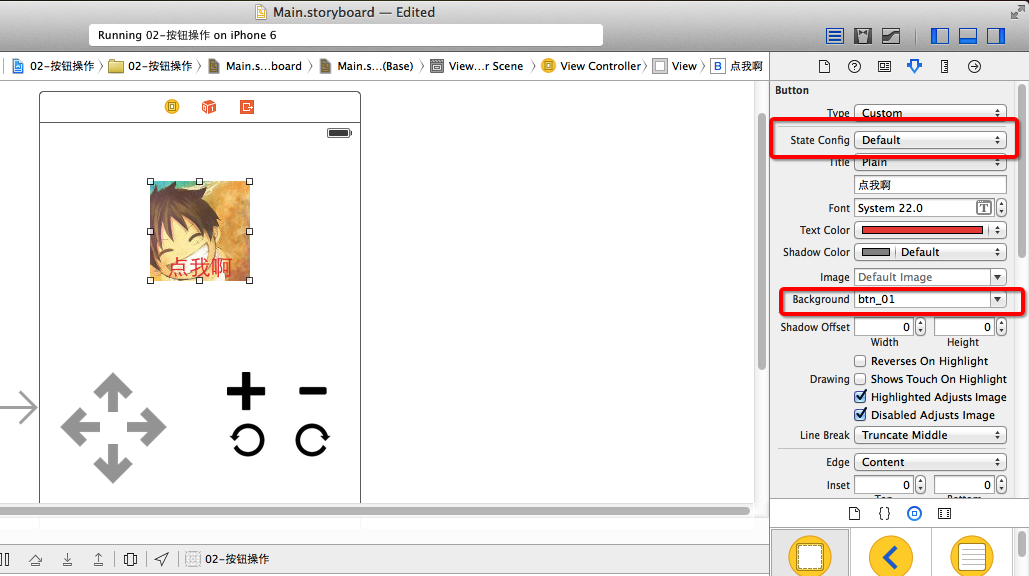The height and width of the screenshot is (576, 1029).
Task: Open the Line Break dropdown
Action: click(x=930, y=435)
